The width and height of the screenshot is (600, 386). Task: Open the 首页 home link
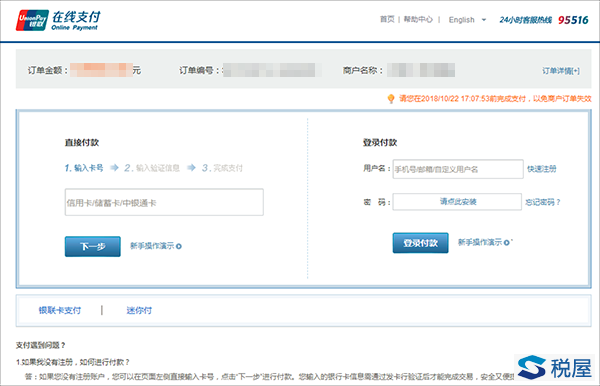click(387, 19)
